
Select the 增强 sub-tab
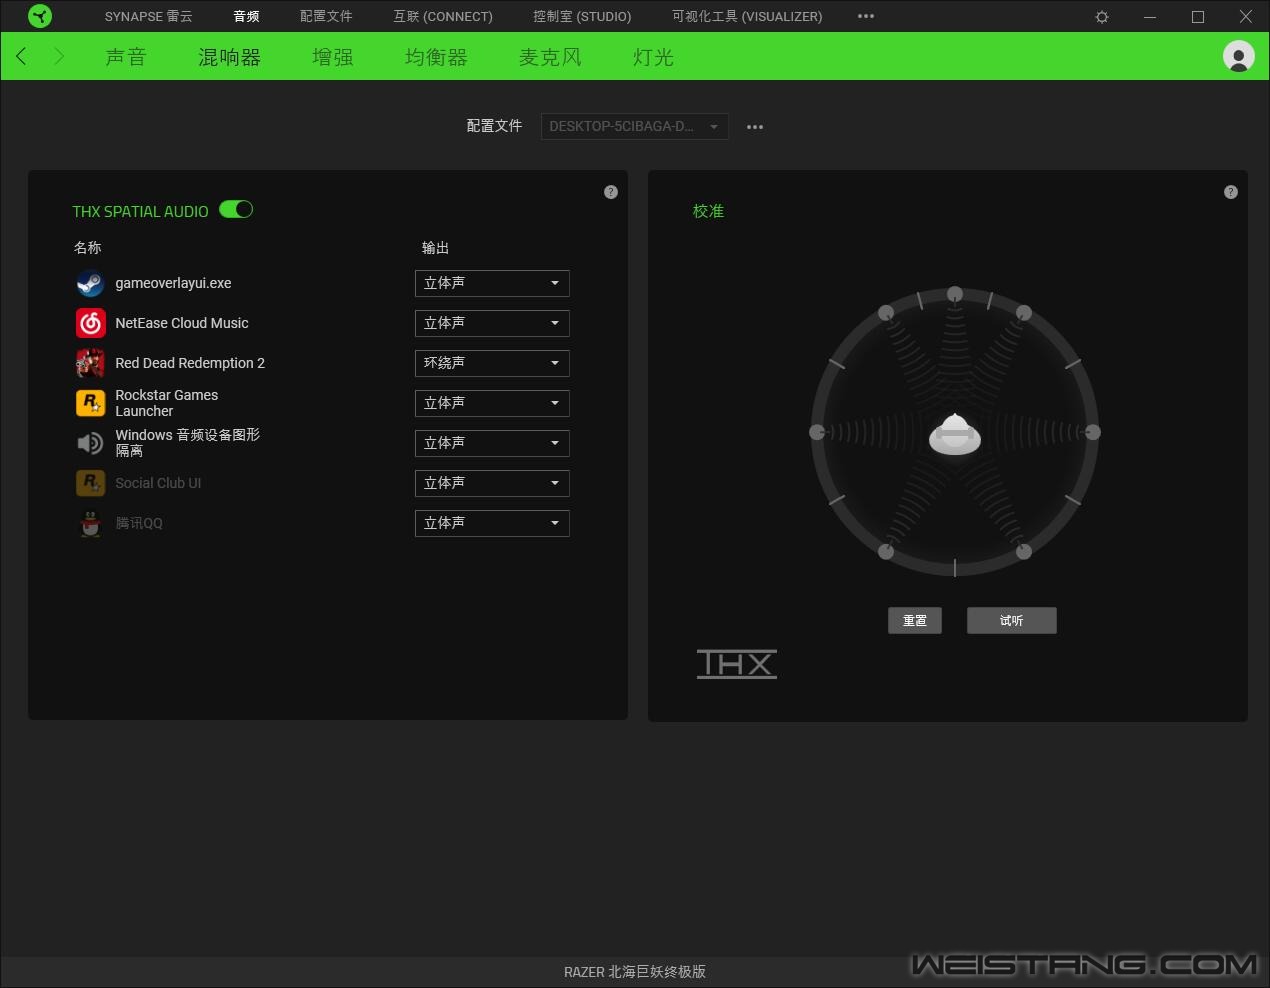click(x=333, y=57)
